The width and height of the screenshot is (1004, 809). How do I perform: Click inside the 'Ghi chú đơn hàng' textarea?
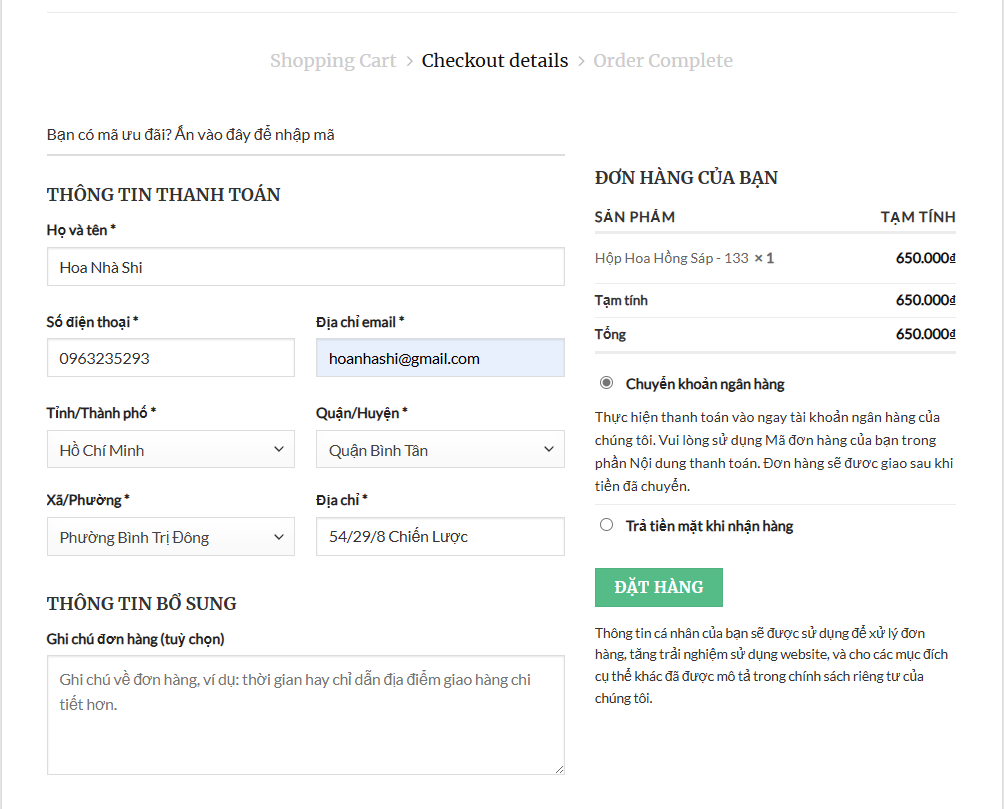(305, 715)
